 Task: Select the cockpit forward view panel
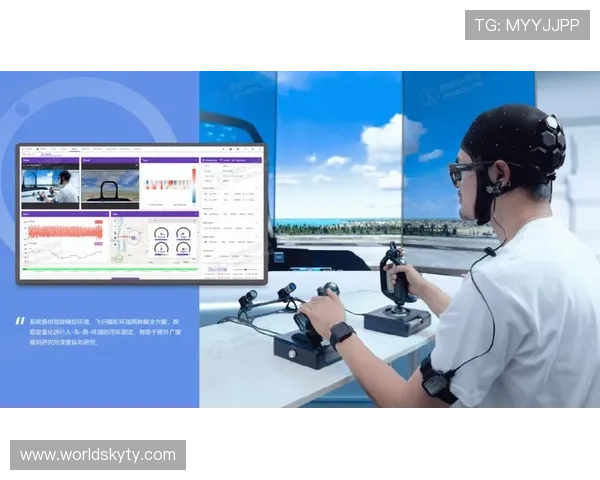[x=108, y=185]
